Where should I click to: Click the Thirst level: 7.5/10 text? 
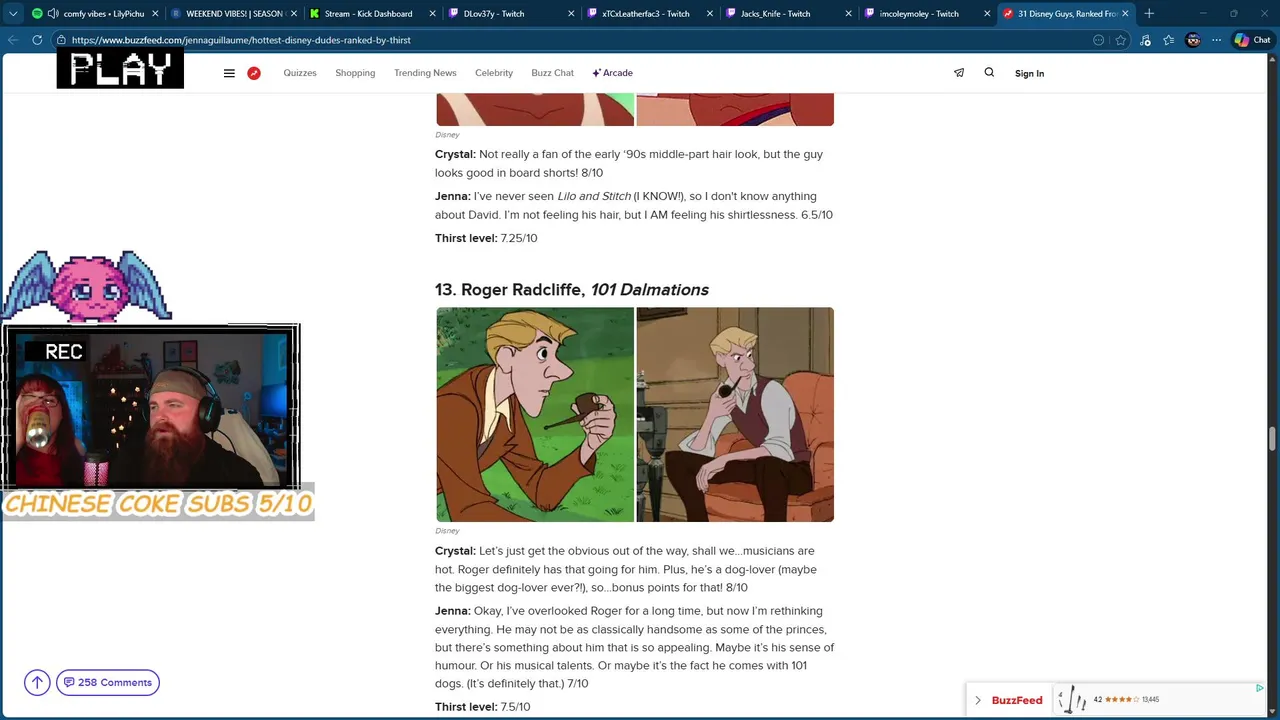pos(482,706)
